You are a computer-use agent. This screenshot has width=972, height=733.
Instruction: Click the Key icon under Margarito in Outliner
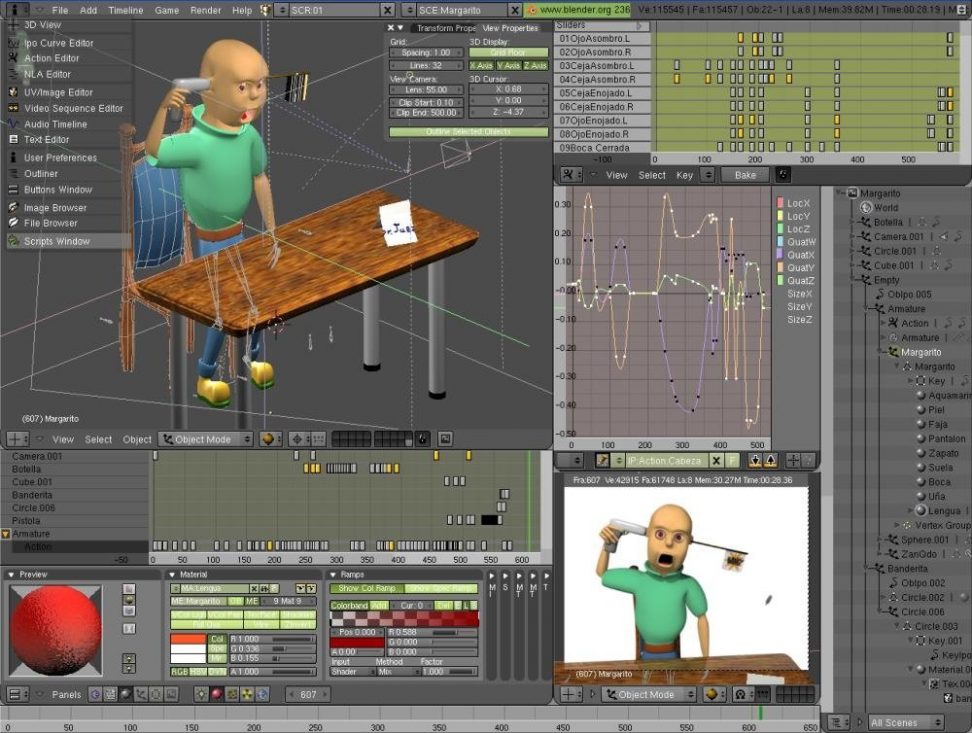(x=922, y=381)
